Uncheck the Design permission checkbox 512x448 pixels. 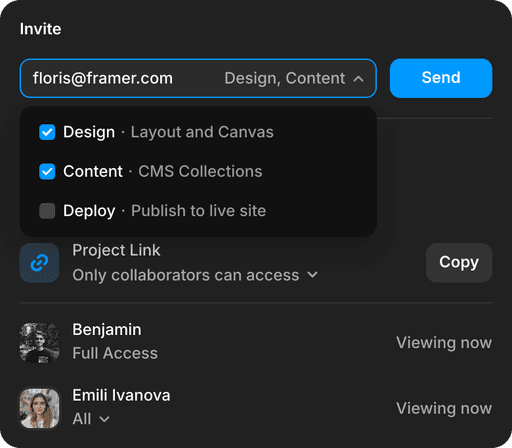point(47,132)
